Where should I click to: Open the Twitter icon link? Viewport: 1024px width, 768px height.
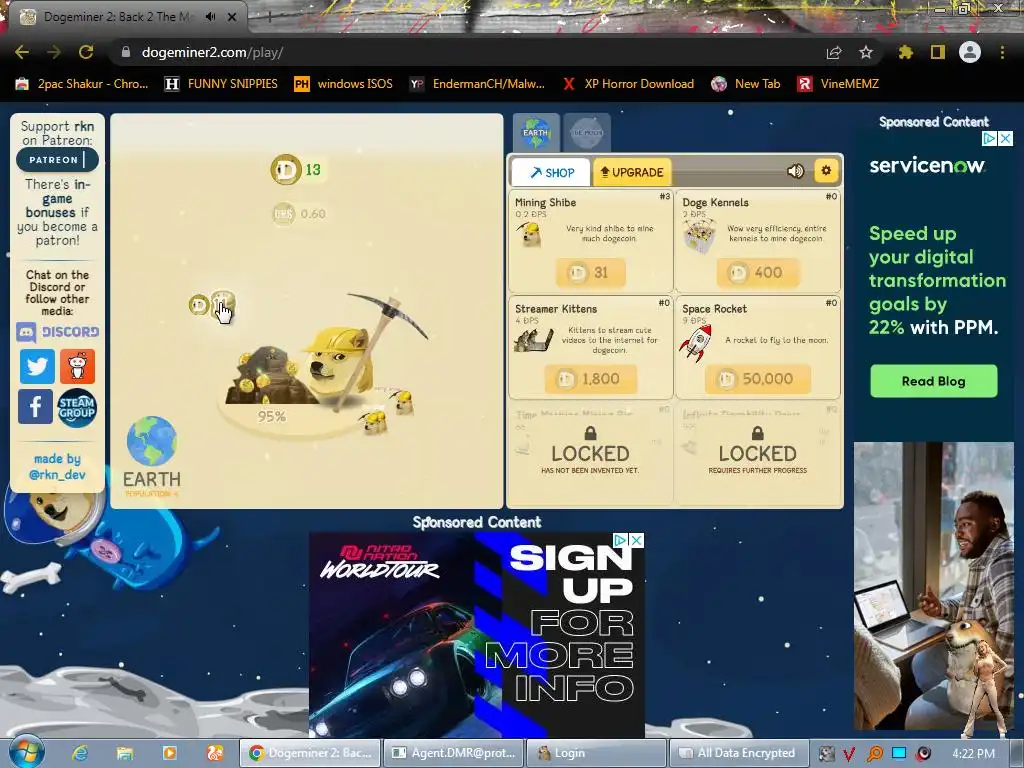[37, 366]
